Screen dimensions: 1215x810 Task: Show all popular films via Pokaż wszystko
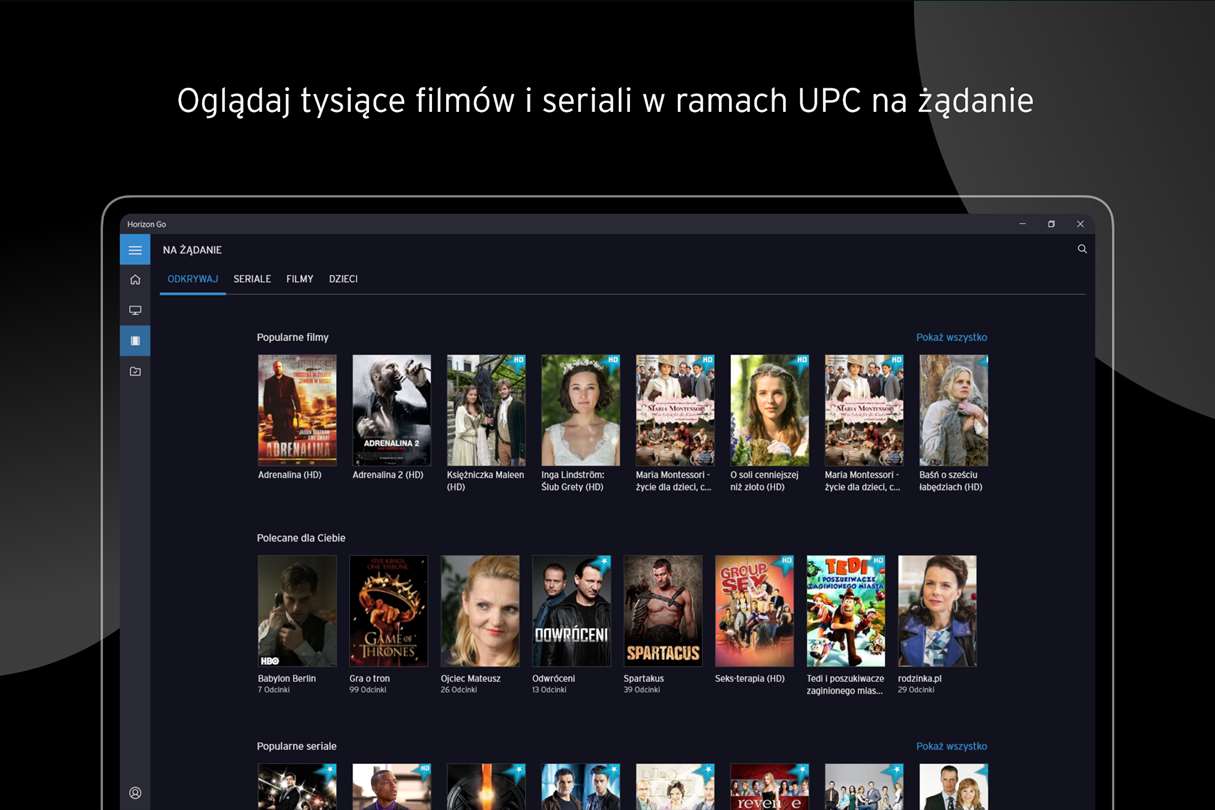pos(951,337)
